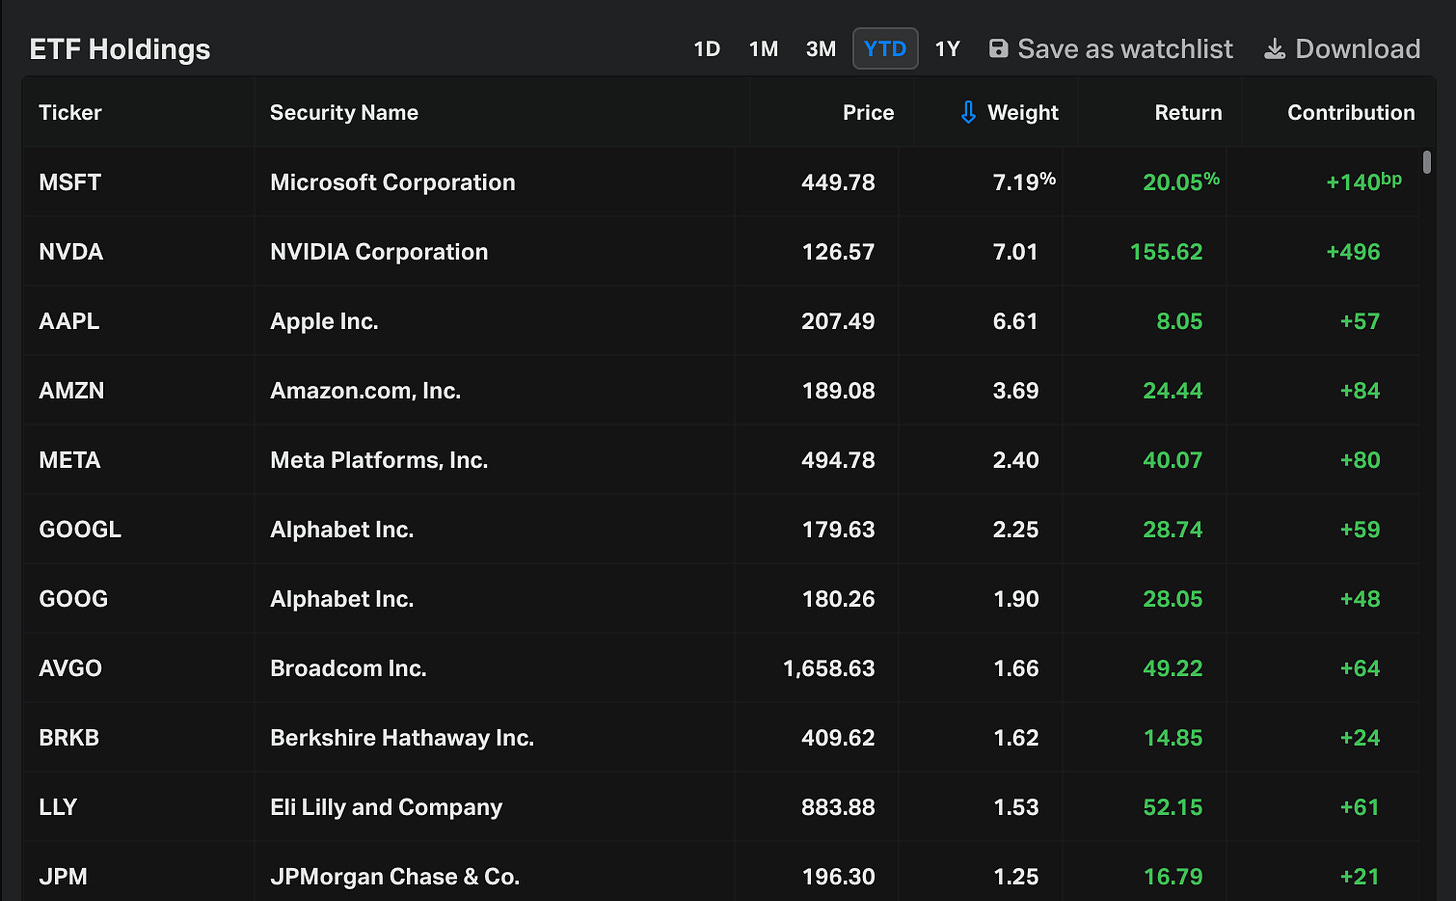
Task: Click the download arrow icon
Action: point(1274,49)
